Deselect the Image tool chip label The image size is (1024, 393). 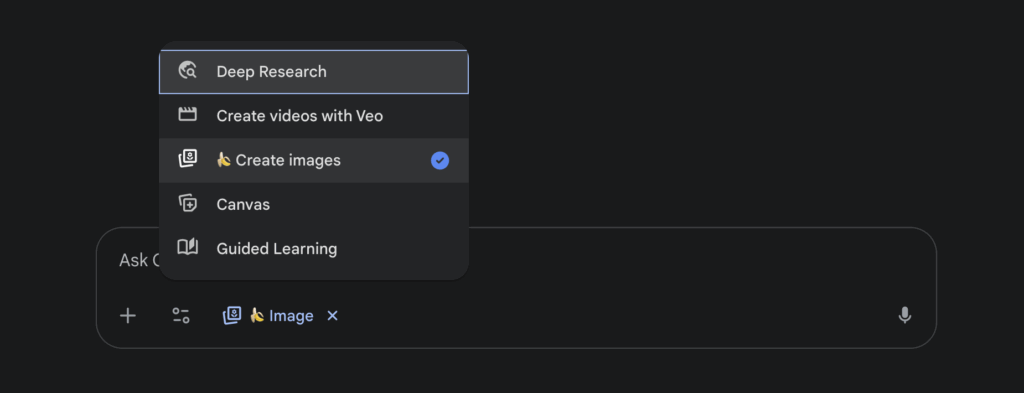coord(291,316)
